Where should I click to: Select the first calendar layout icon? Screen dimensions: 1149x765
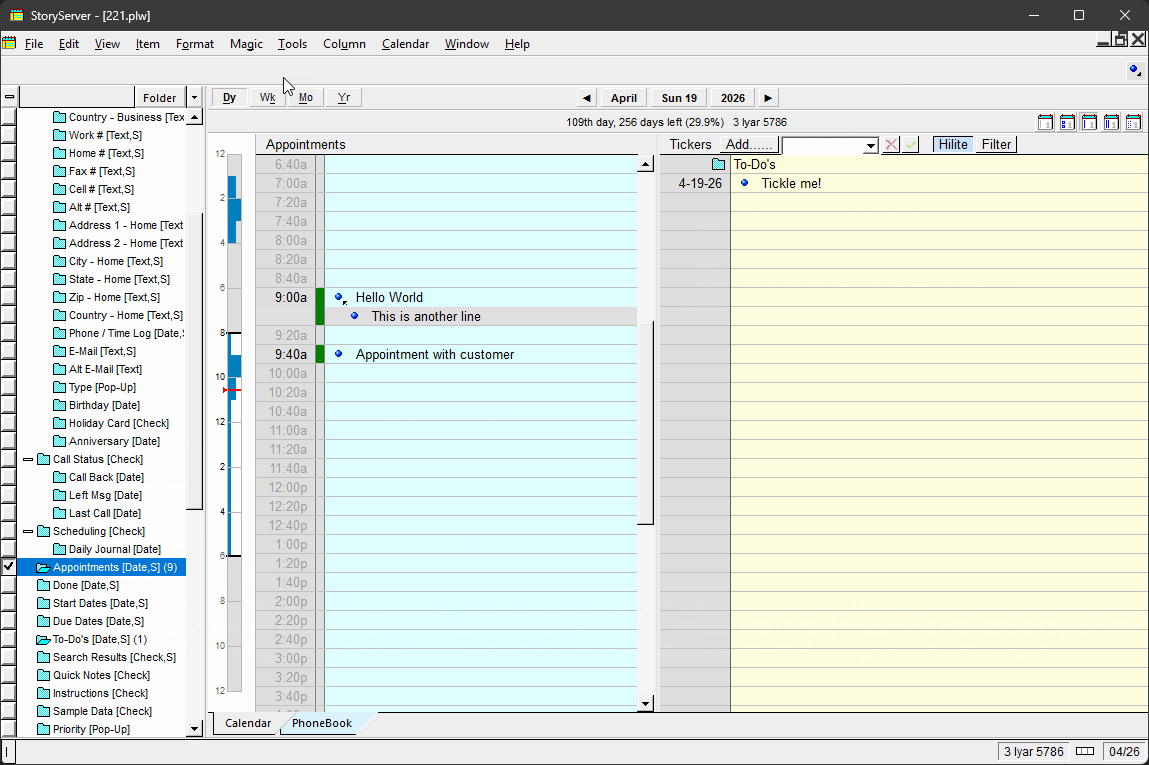(1046, 122)
